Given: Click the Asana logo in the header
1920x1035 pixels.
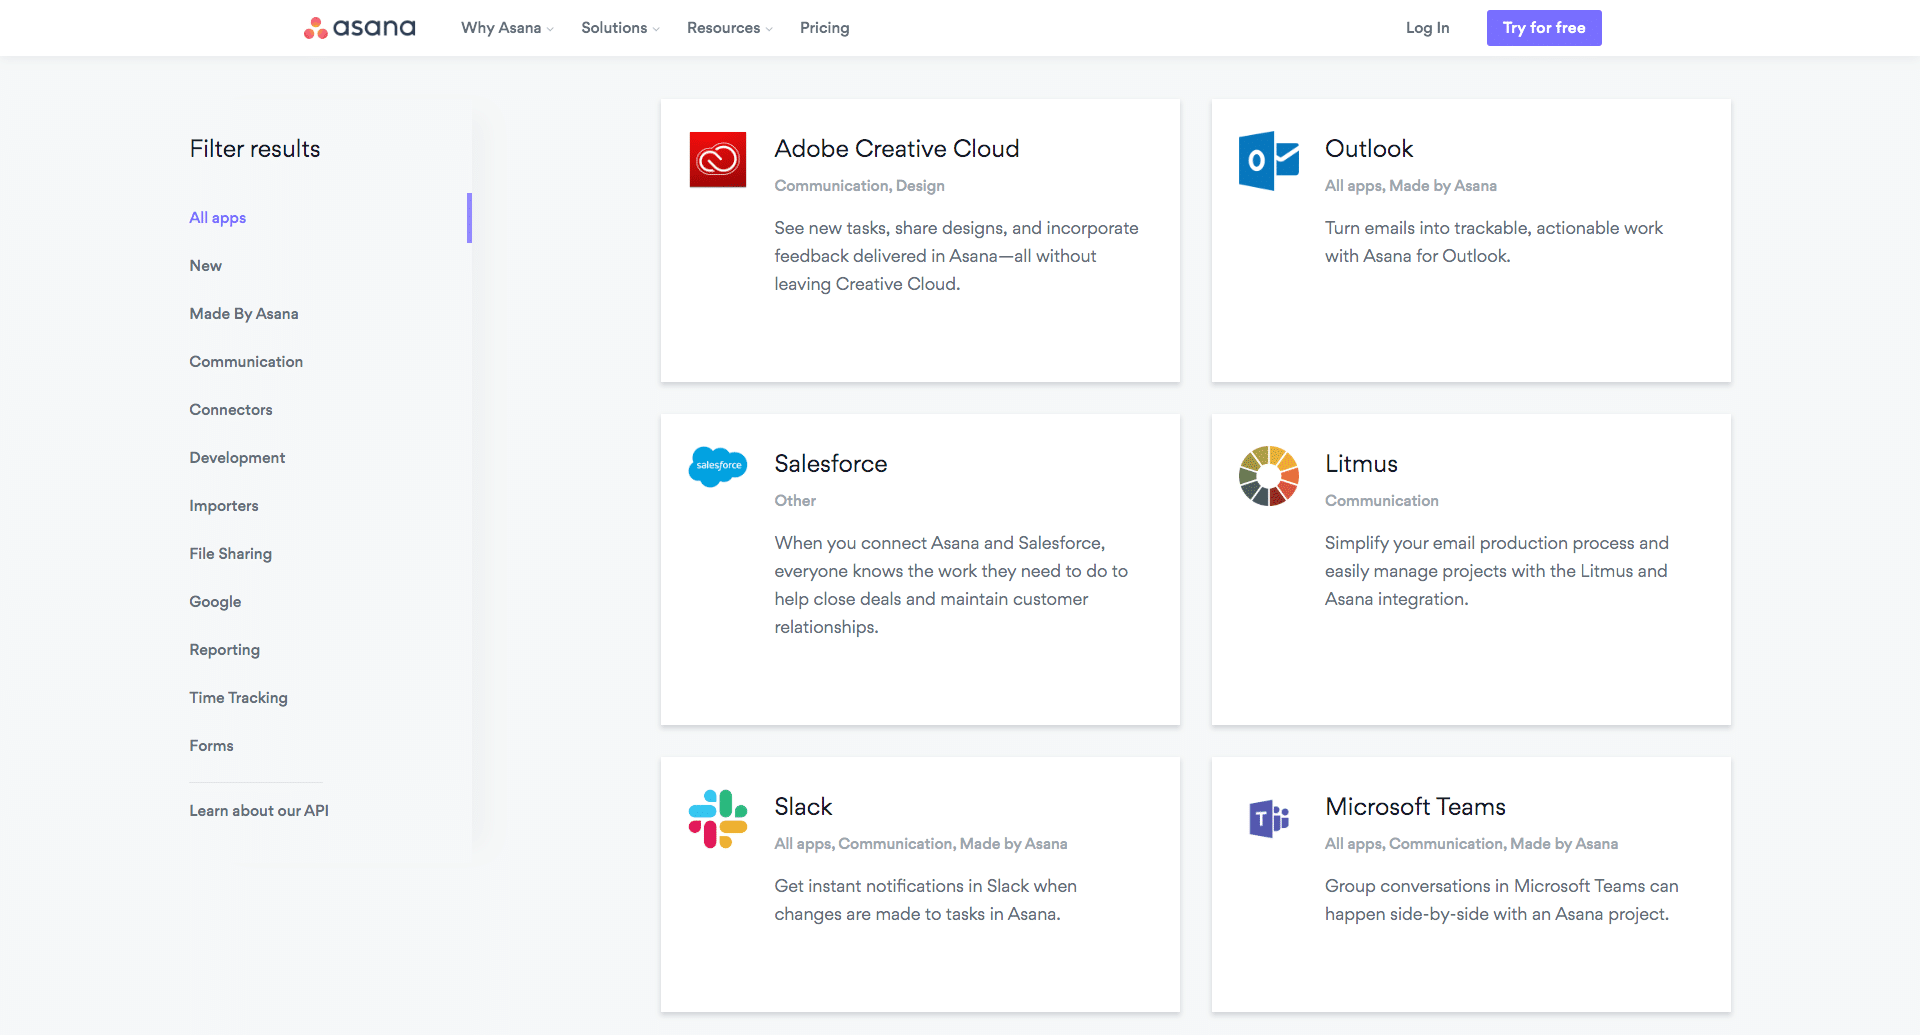Looking at the screenshot, I should 359,27.
